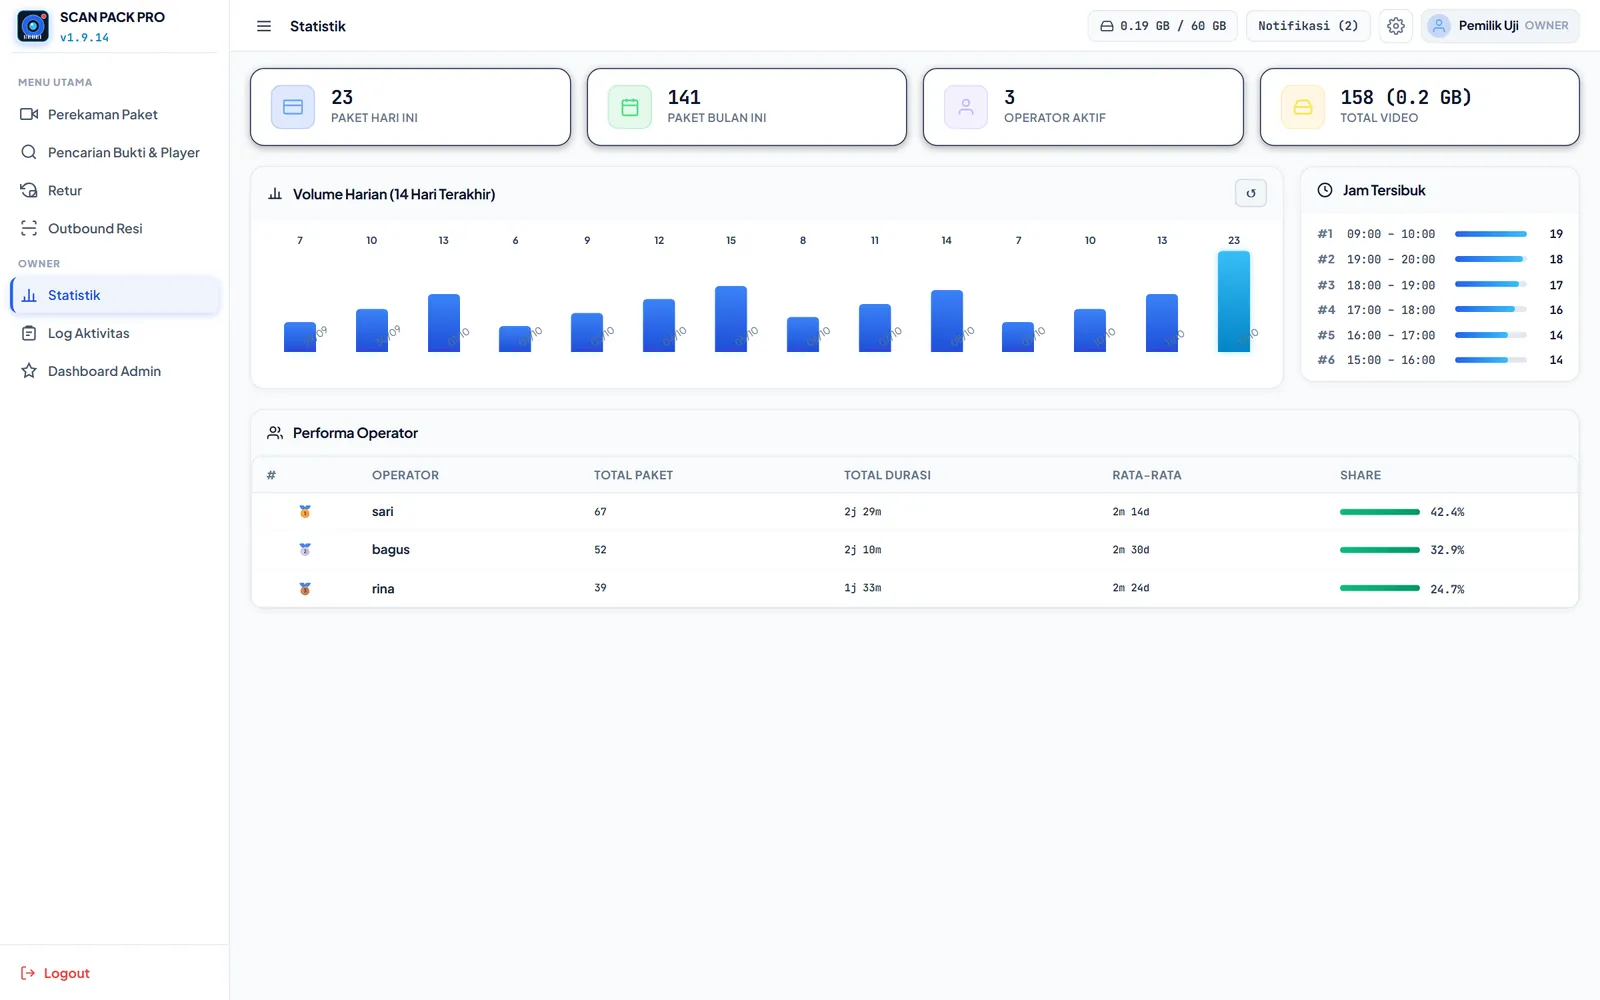Click the 2j 29m duration for sari
This screenshot has height=1000, width=1600.
coord(863,511)
